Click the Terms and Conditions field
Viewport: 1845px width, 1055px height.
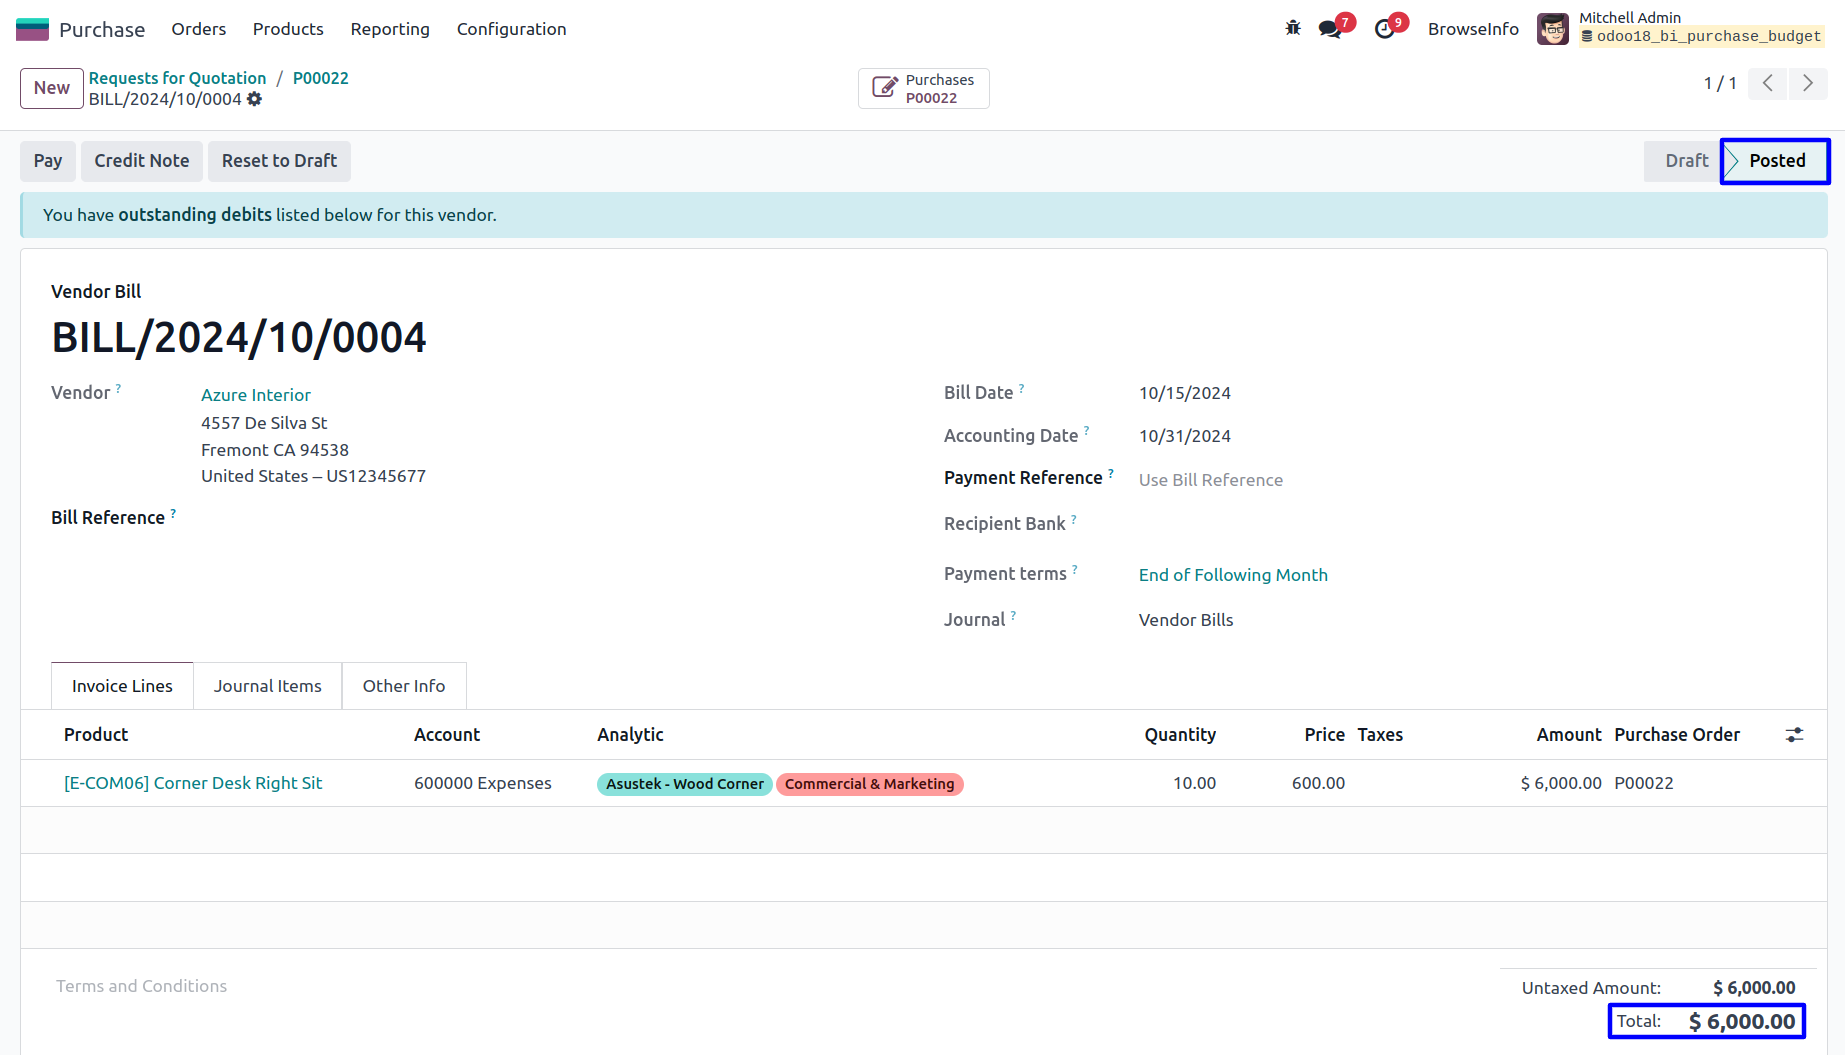(141, 986)
